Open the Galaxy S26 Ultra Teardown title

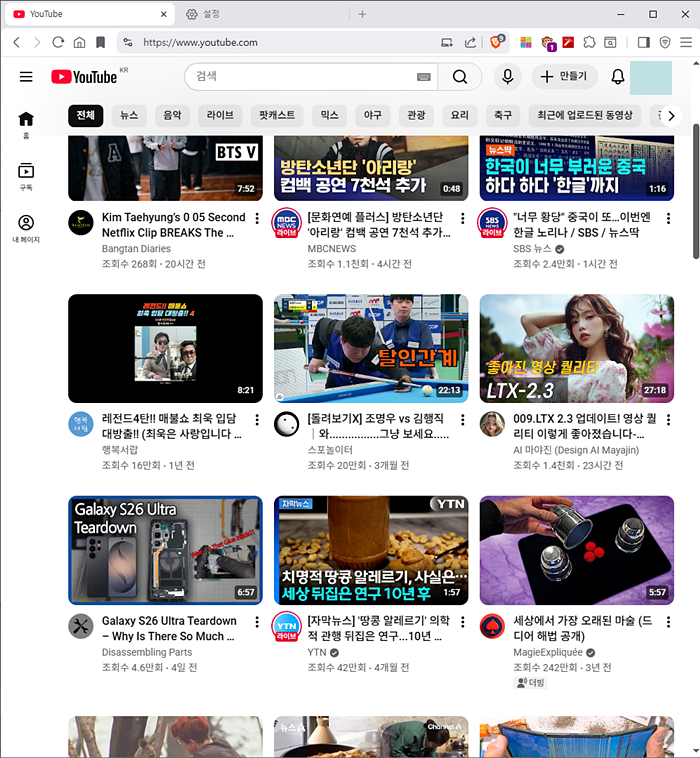(x=169, y=628)
